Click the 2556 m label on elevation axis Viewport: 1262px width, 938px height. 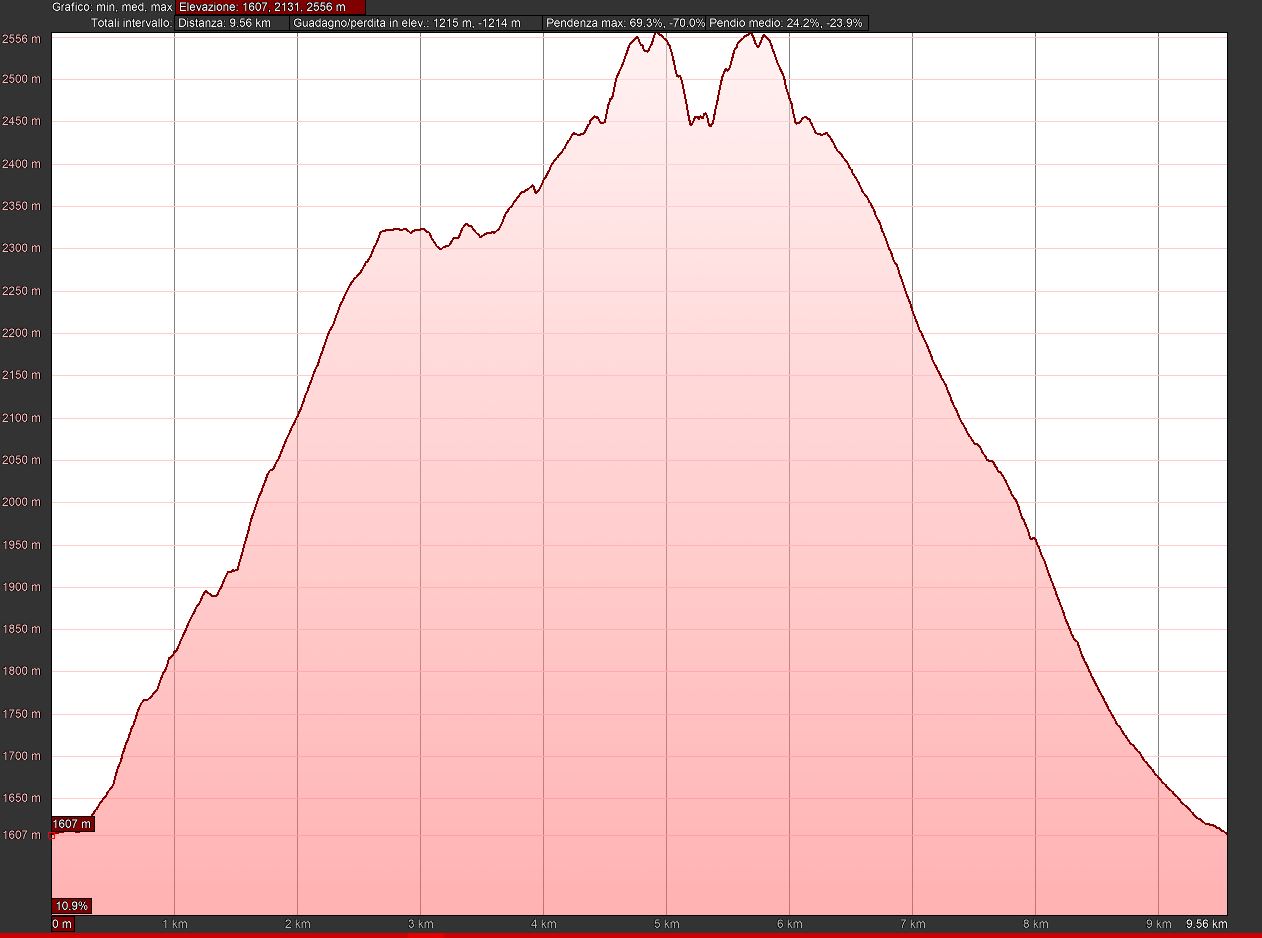pos(22,37)
